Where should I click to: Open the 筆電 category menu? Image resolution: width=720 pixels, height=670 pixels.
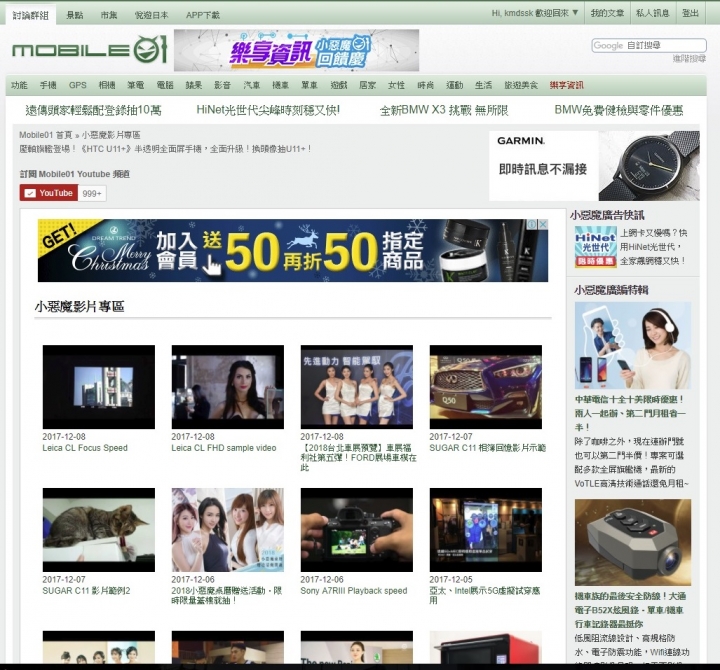click(136, 85)
